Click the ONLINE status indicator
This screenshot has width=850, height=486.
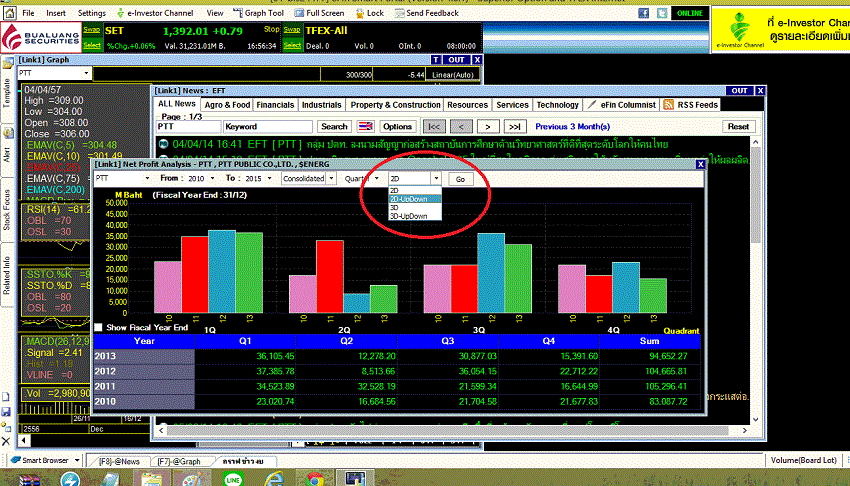690,13
